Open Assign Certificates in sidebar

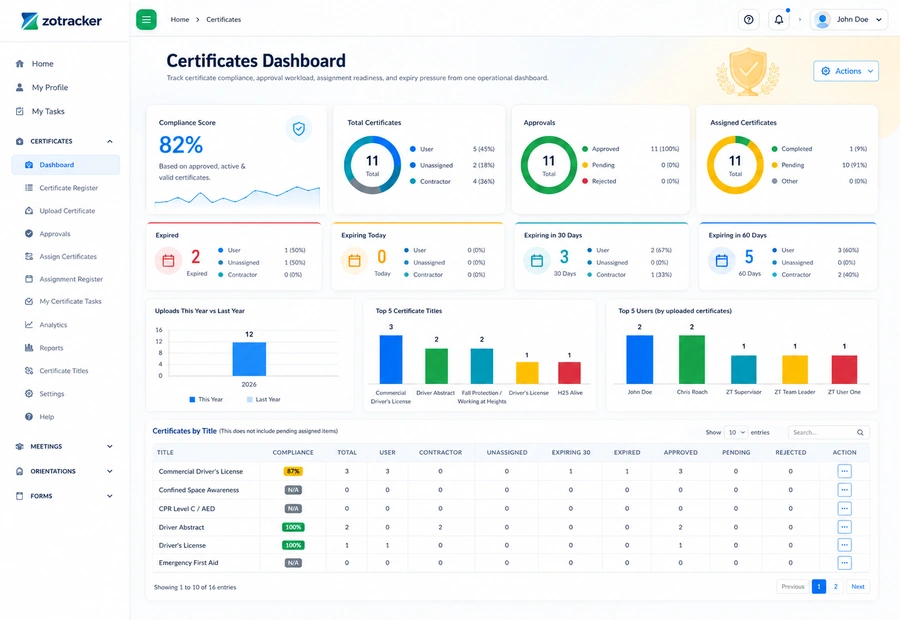click(x=68, y=257)
